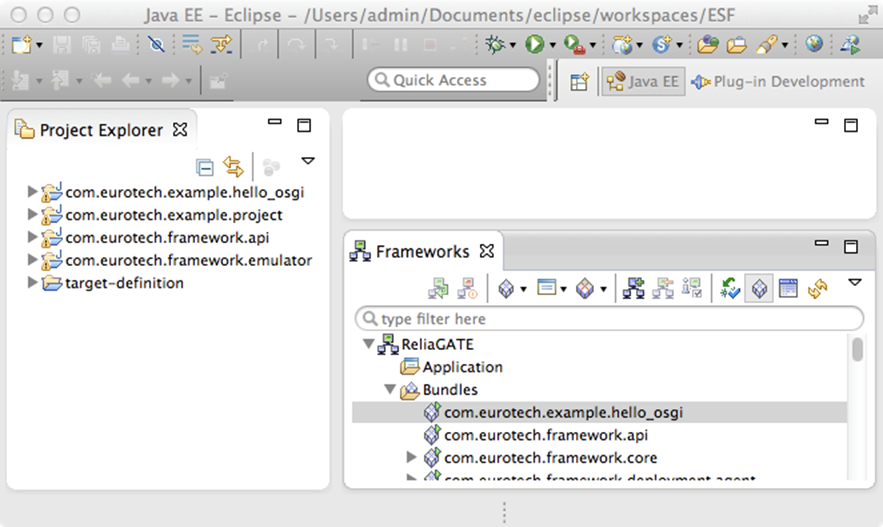Click the New wizard icon in main toolbar
The image size is (883, 527).
pos(21,44)
